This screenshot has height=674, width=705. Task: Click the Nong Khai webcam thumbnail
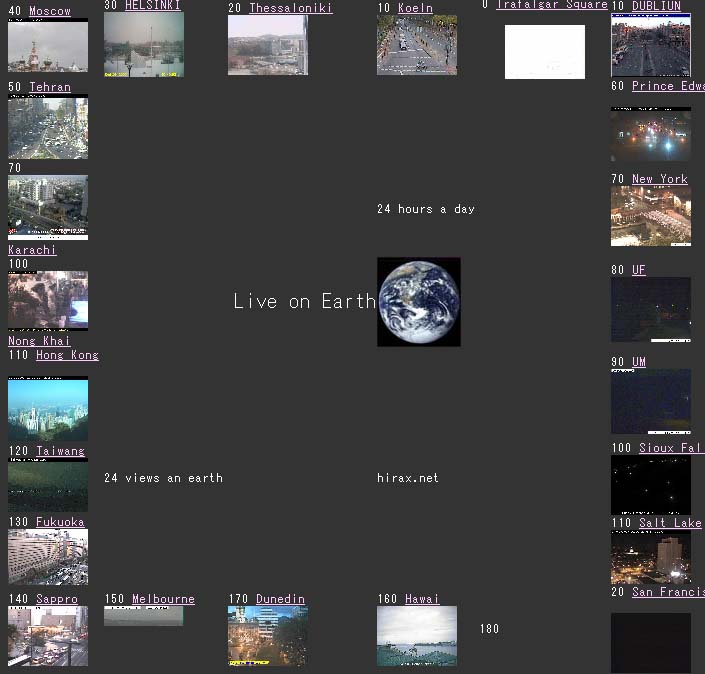pos(47,301)
